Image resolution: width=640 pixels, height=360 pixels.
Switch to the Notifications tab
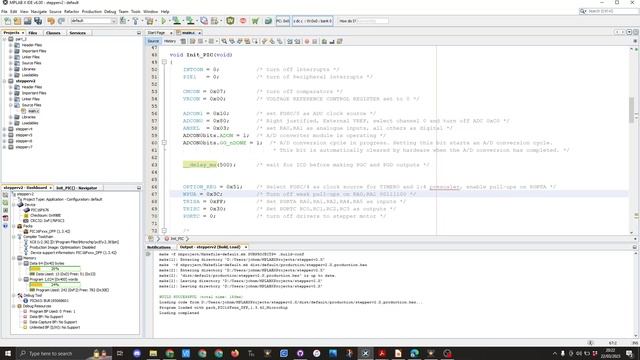(158, 247)
